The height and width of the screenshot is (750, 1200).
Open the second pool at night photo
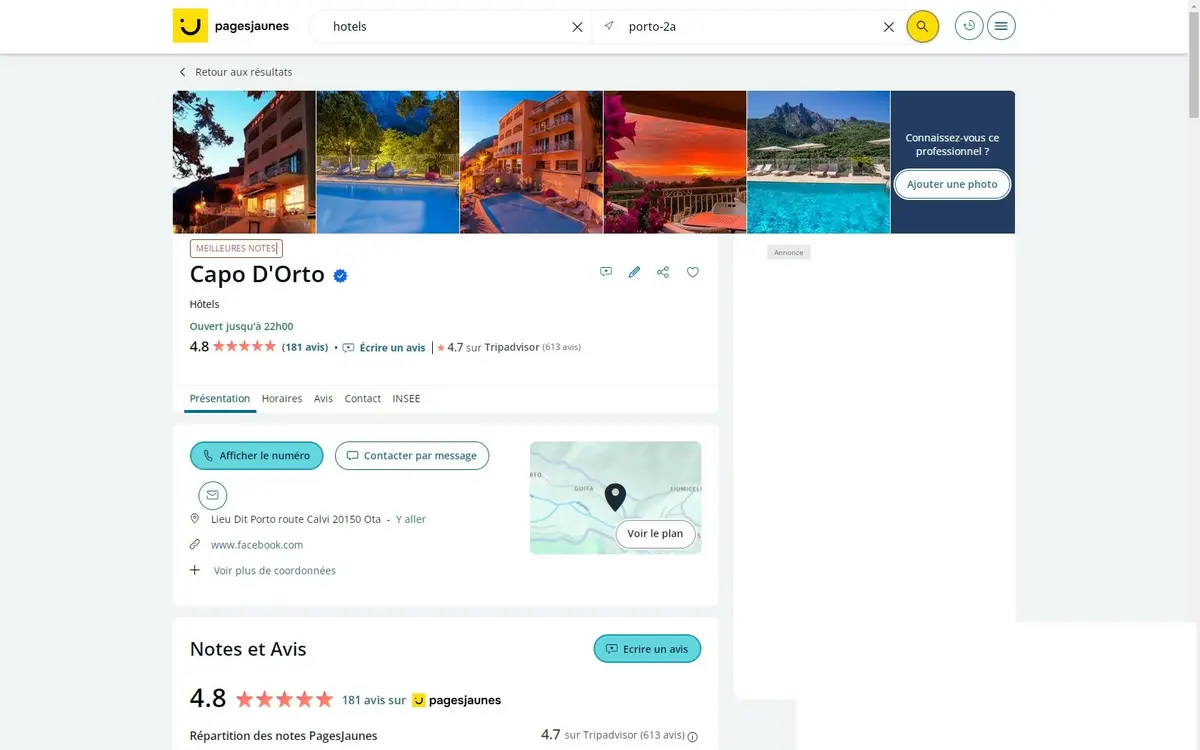click(388, 162)
